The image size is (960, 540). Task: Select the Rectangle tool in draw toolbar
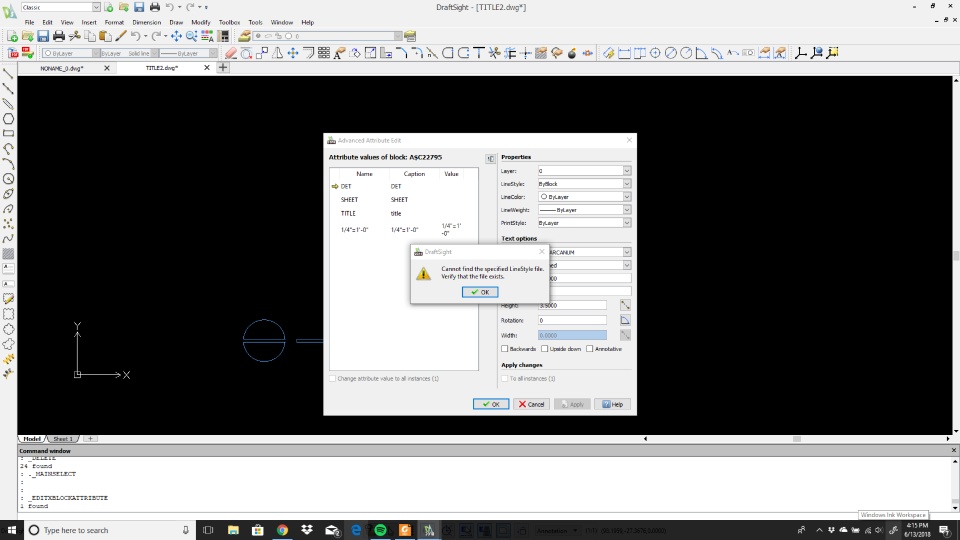(9, 133)
